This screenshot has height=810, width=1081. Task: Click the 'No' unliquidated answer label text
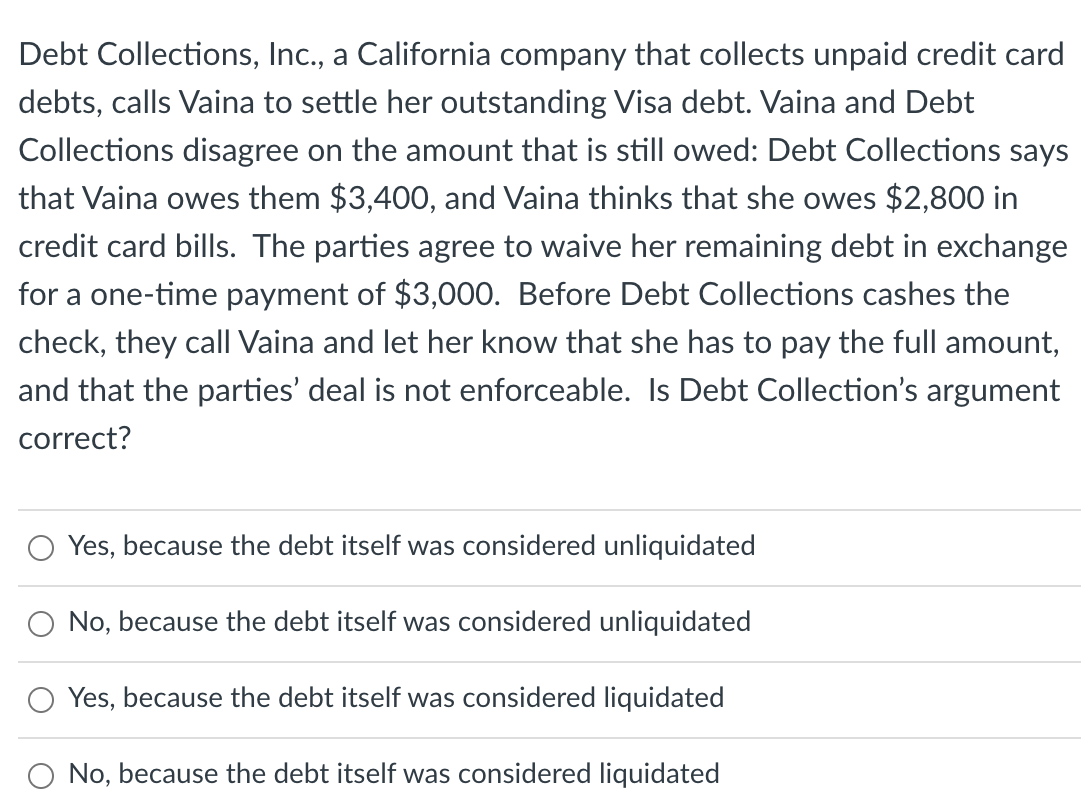(x=408, y=622)
